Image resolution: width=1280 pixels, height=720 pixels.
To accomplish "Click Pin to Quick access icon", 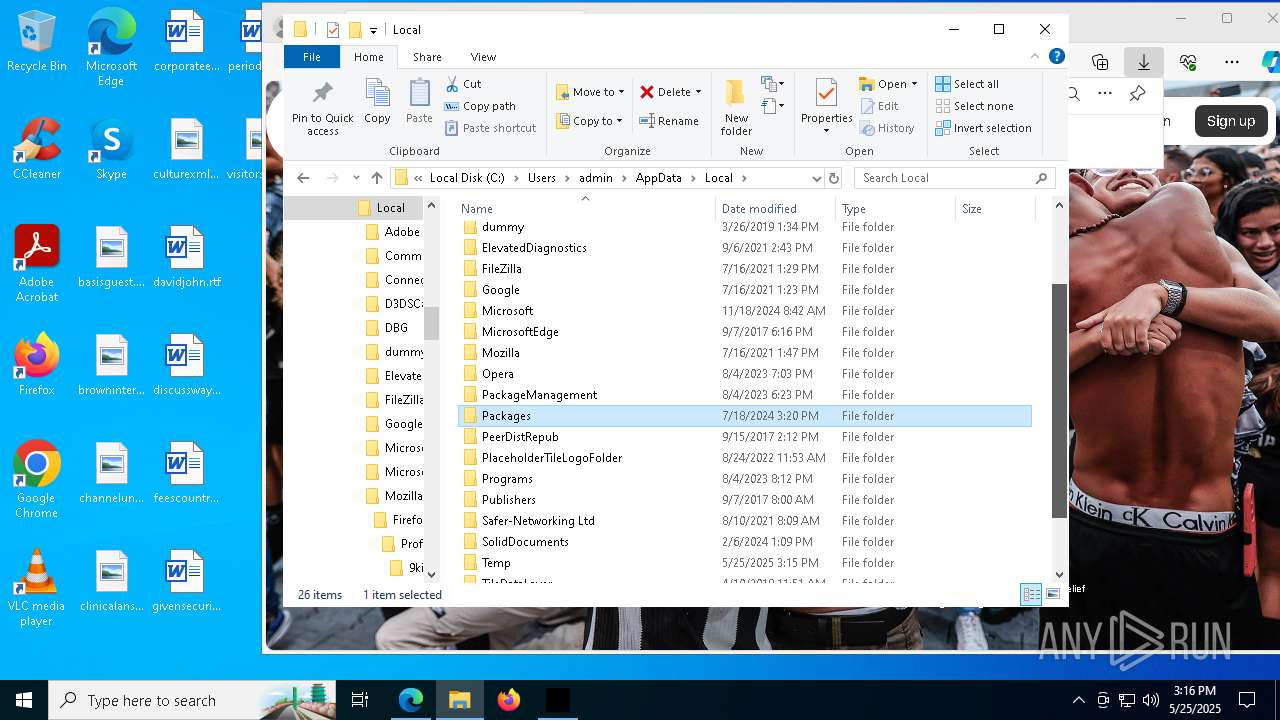I will (322, 108).
